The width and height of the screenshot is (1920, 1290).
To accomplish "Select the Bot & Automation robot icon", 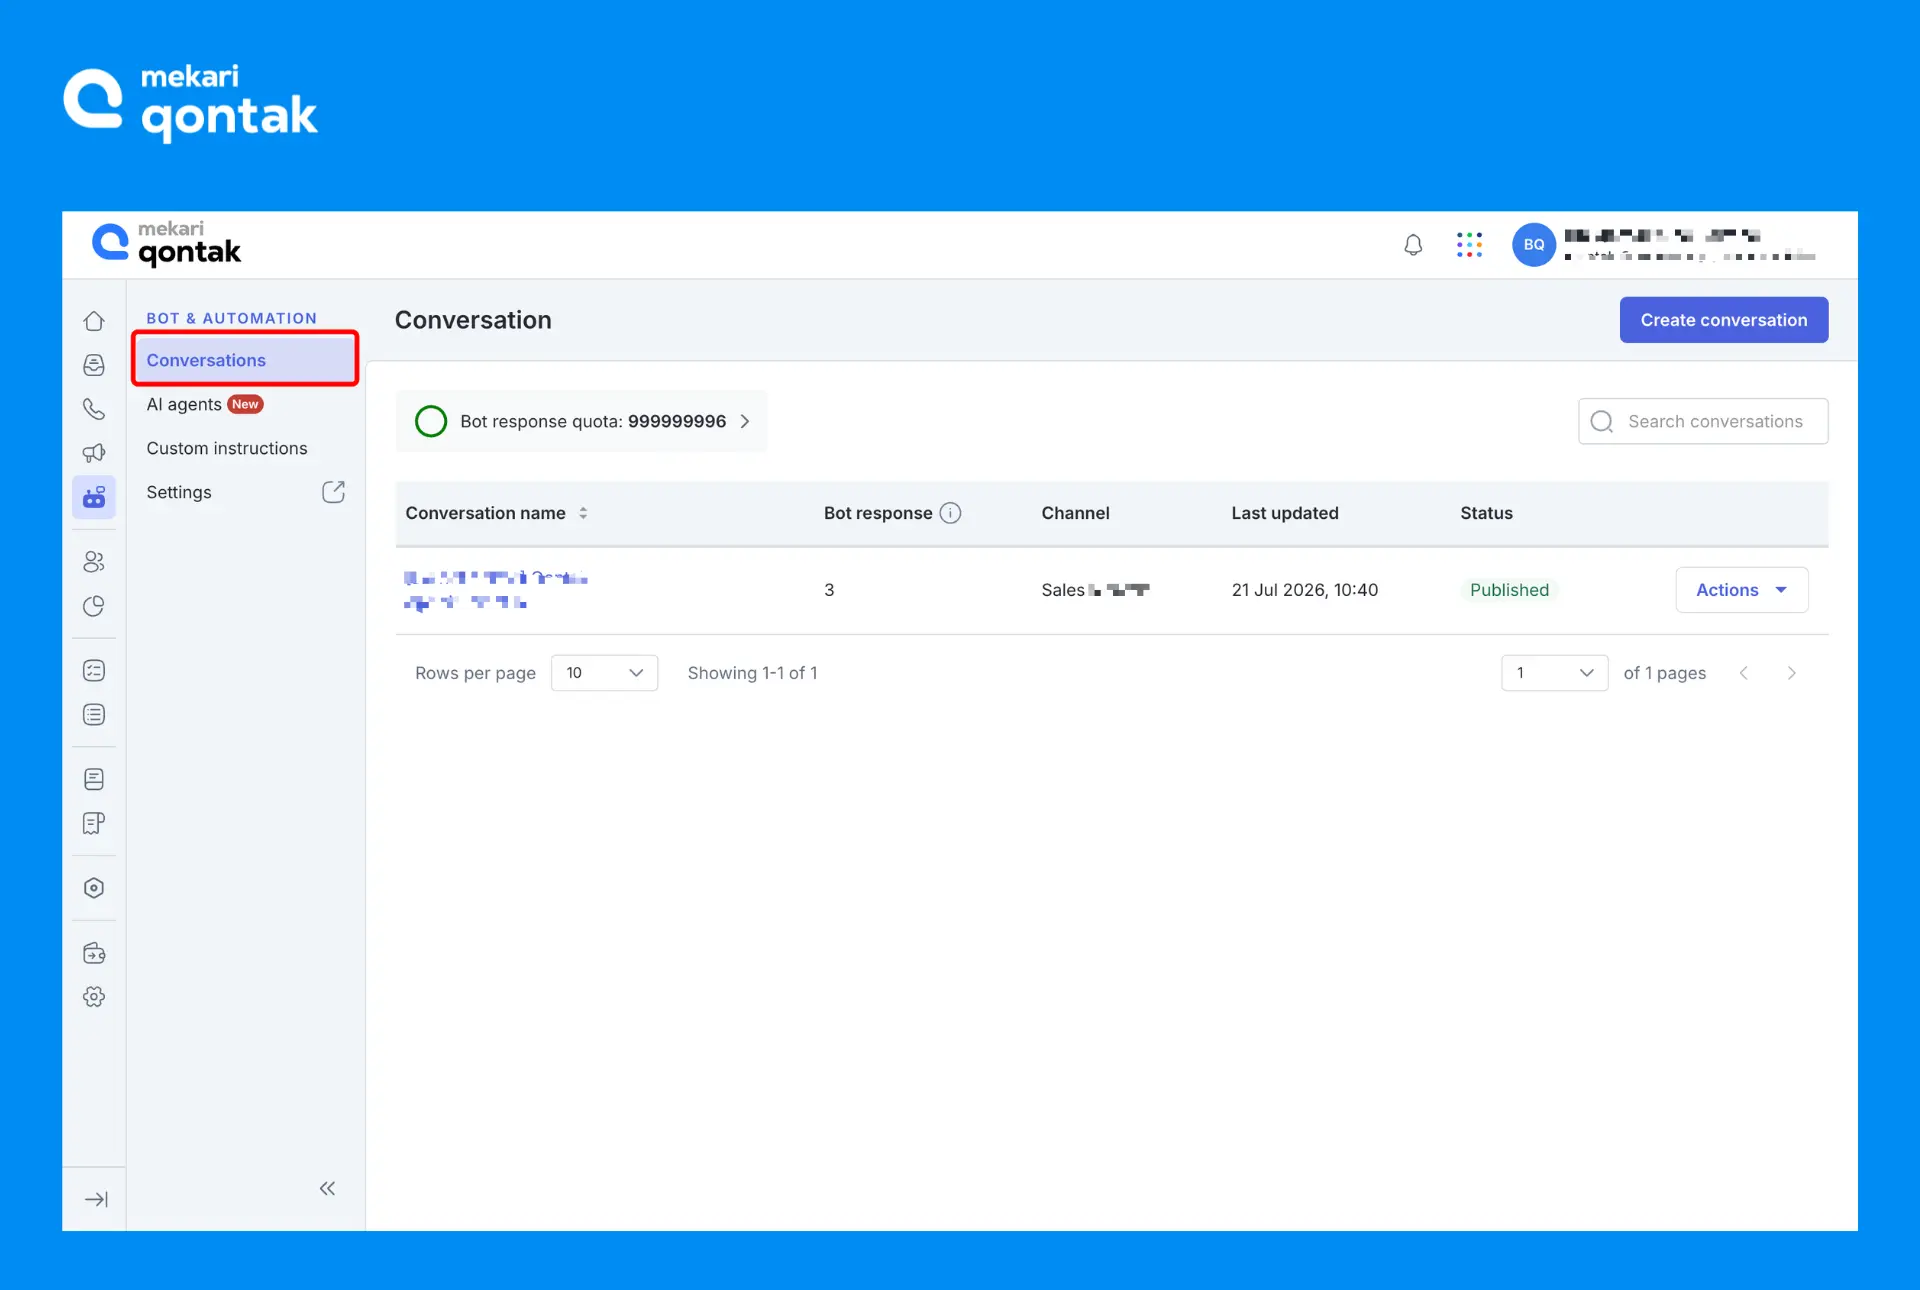I will coord(94,497).
